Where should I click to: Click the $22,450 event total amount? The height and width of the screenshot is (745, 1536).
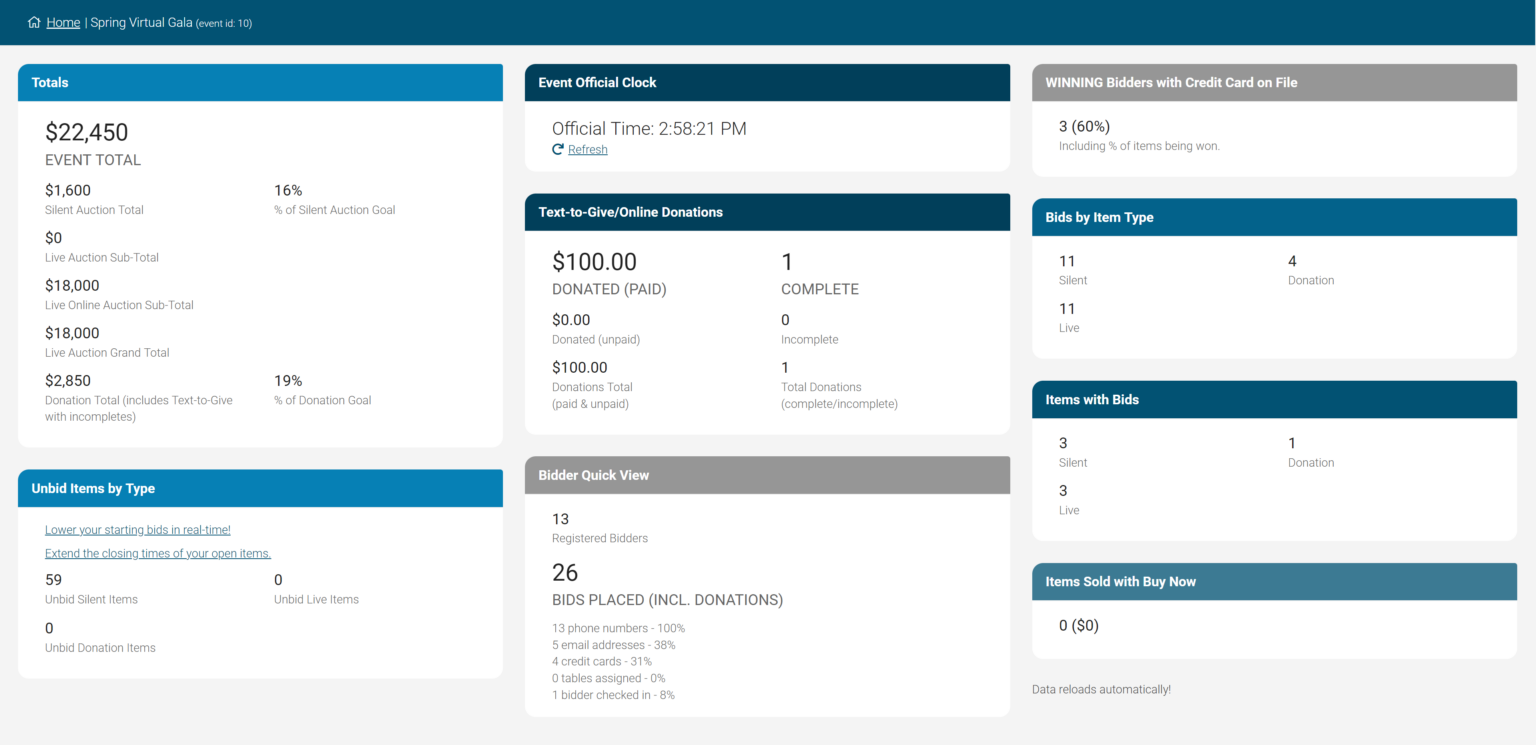87,132
